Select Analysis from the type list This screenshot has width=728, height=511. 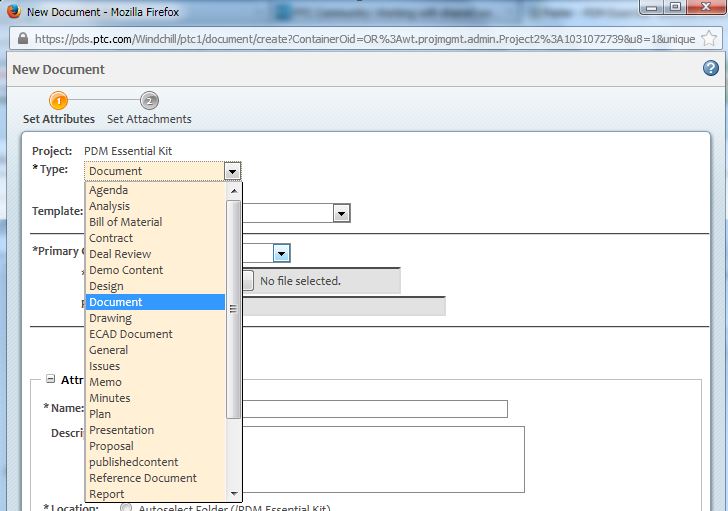(x=155, y=206)
